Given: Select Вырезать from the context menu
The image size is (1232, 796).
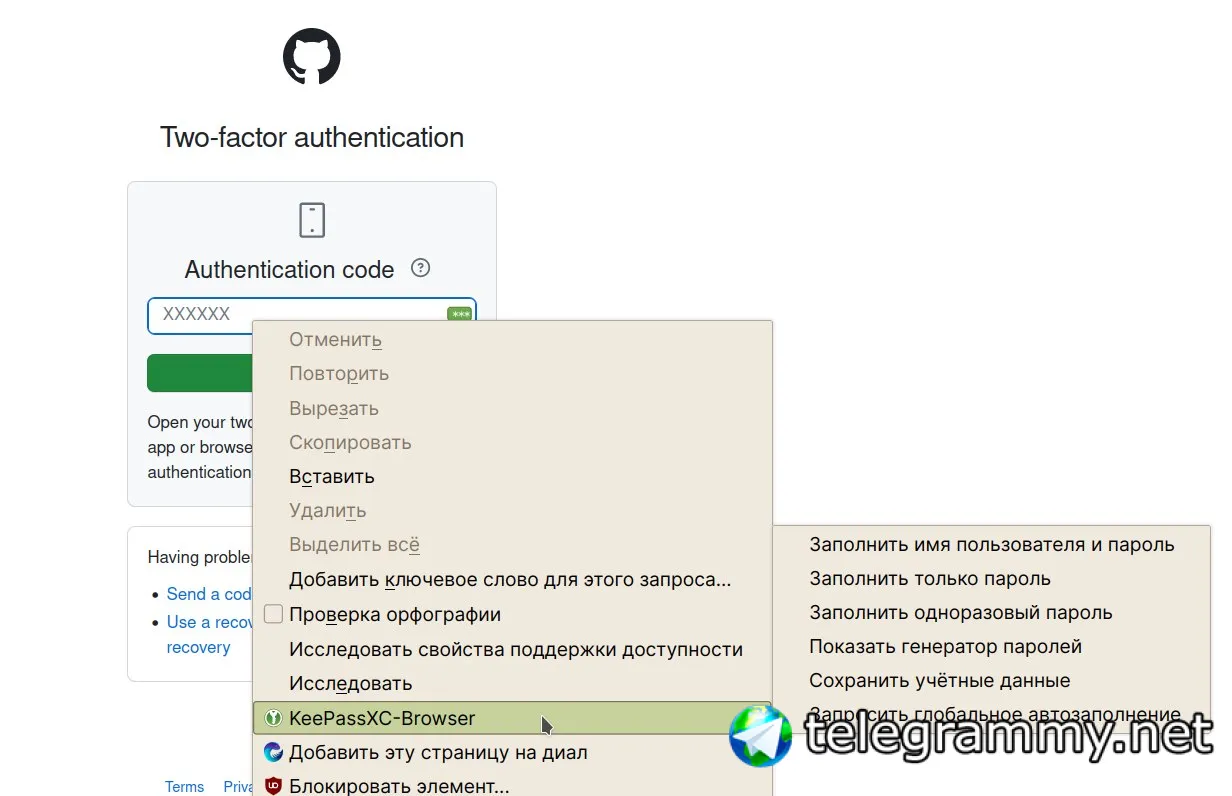Looking at the screenshot, I should (x=512, y=408).
